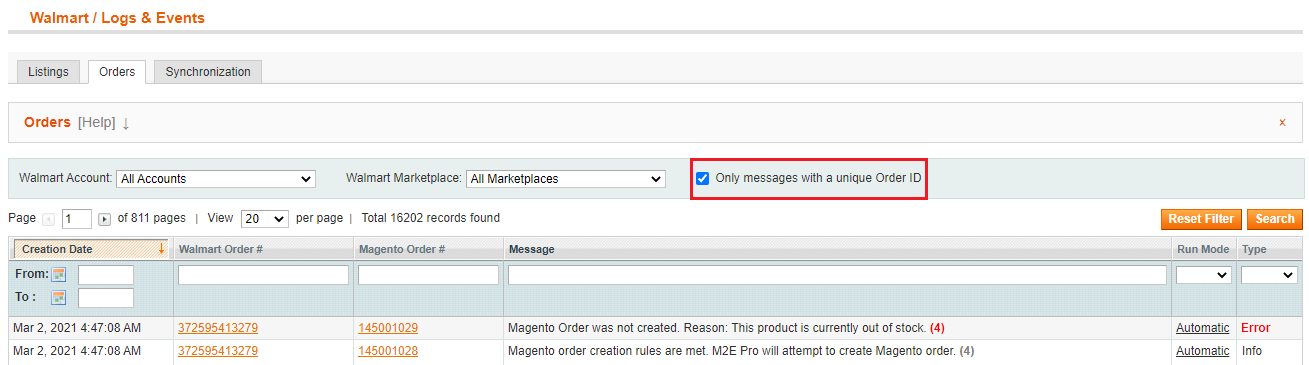The height and width of the screenshot is (365, 1309).
Task: Focus Magento Order # filter field
Action: [x=428, y=275]
